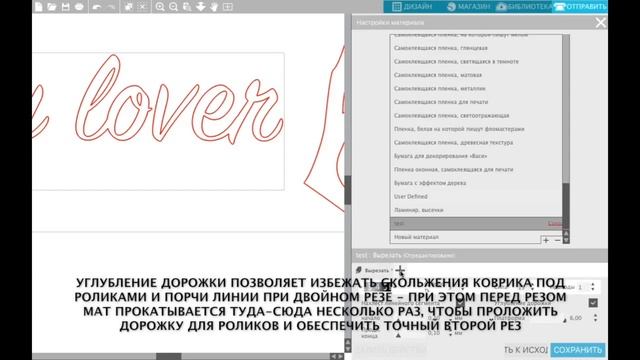This screenshot has width=640, height=360.
Task: Toggle the track enhancing checkbox
Action: pos(593,303)
